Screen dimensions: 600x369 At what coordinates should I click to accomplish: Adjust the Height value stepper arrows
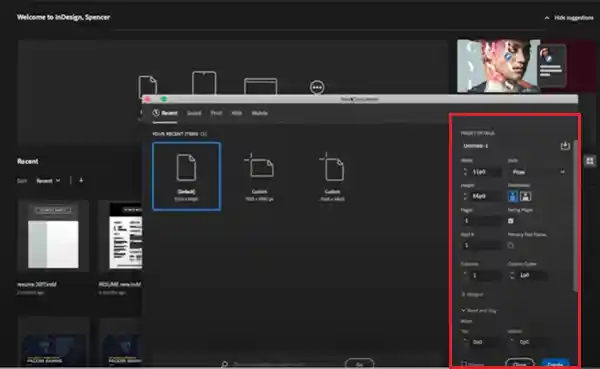(x=465, y=196)
